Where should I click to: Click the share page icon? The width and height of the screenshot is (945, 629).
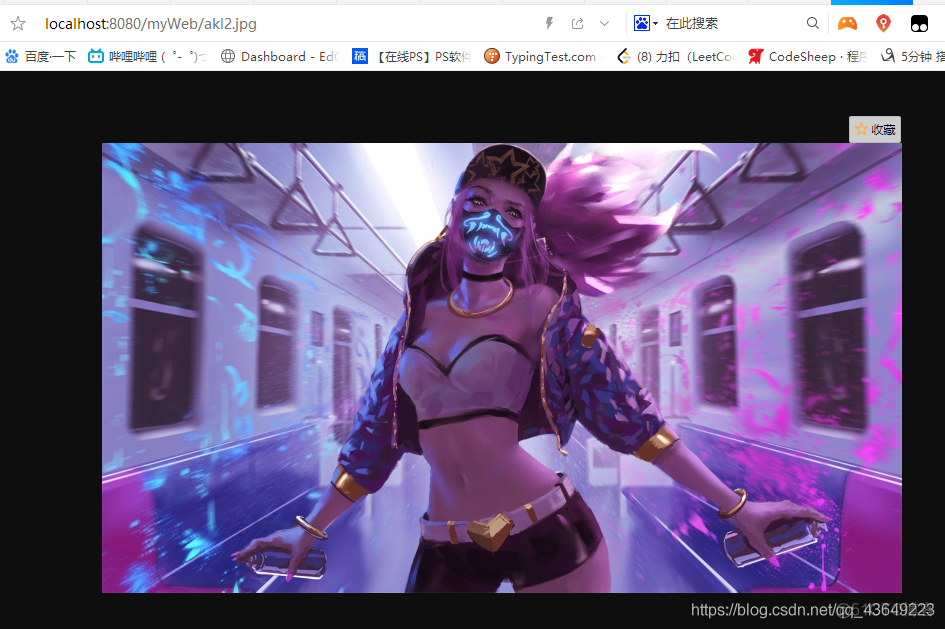[x=577, y=23]
